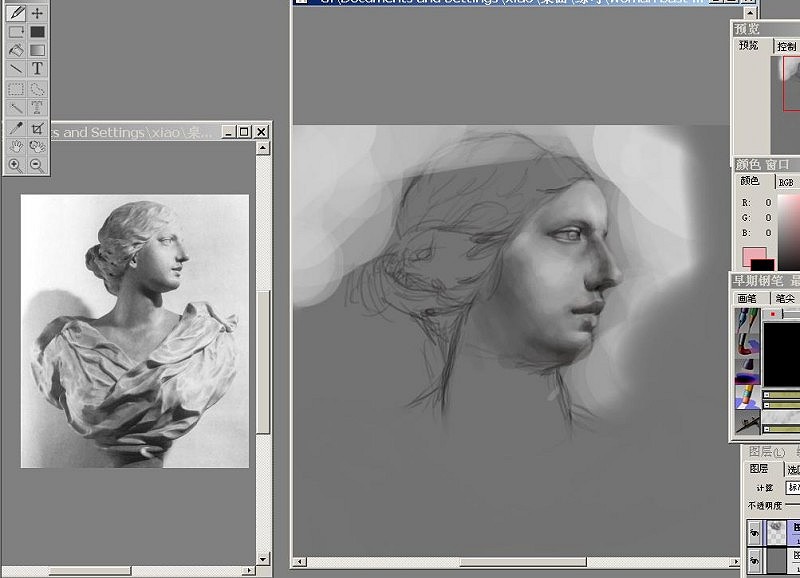Select the Hand pan tool
The width and height of the screenshot is (800, 578).
(16, 146)
